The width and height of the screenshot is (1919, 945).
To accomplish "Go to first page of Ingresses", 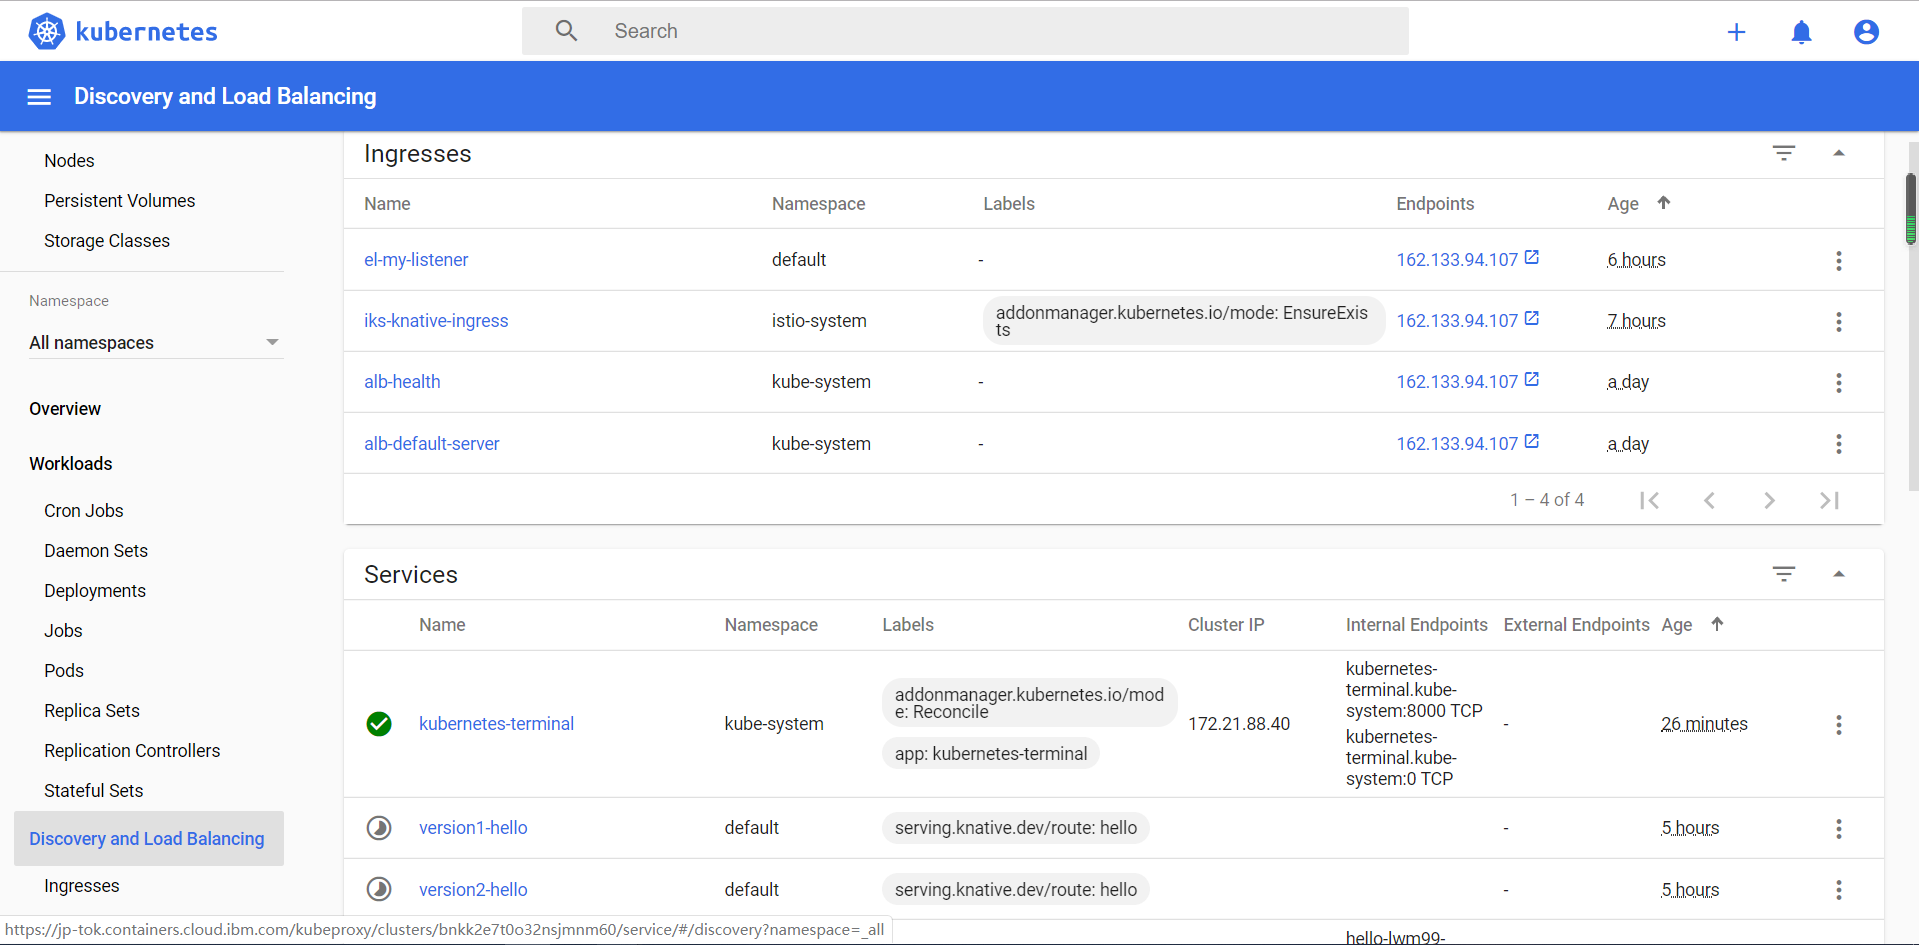I will click(x=1649, y=500).
